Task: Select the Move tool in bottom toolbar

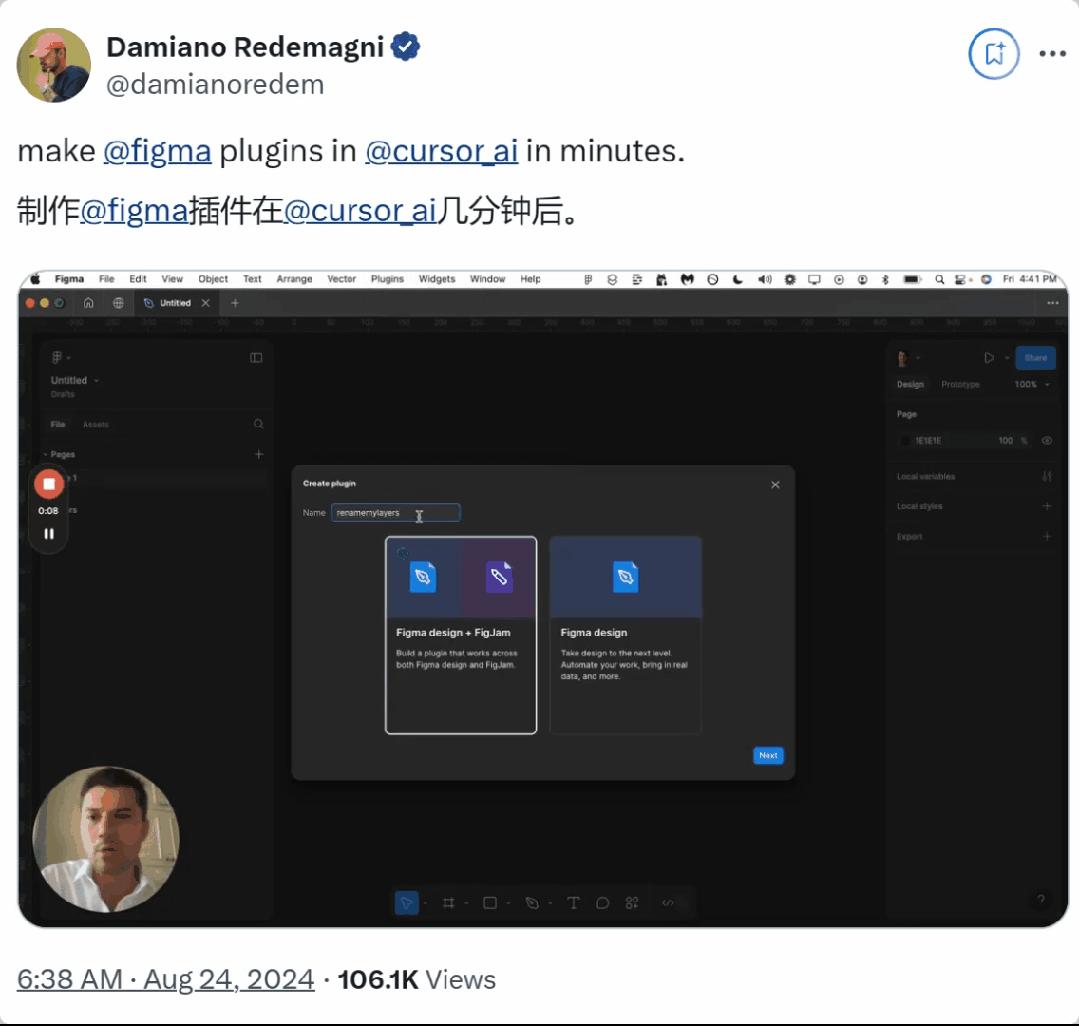Action: click(x=406, y=903)
